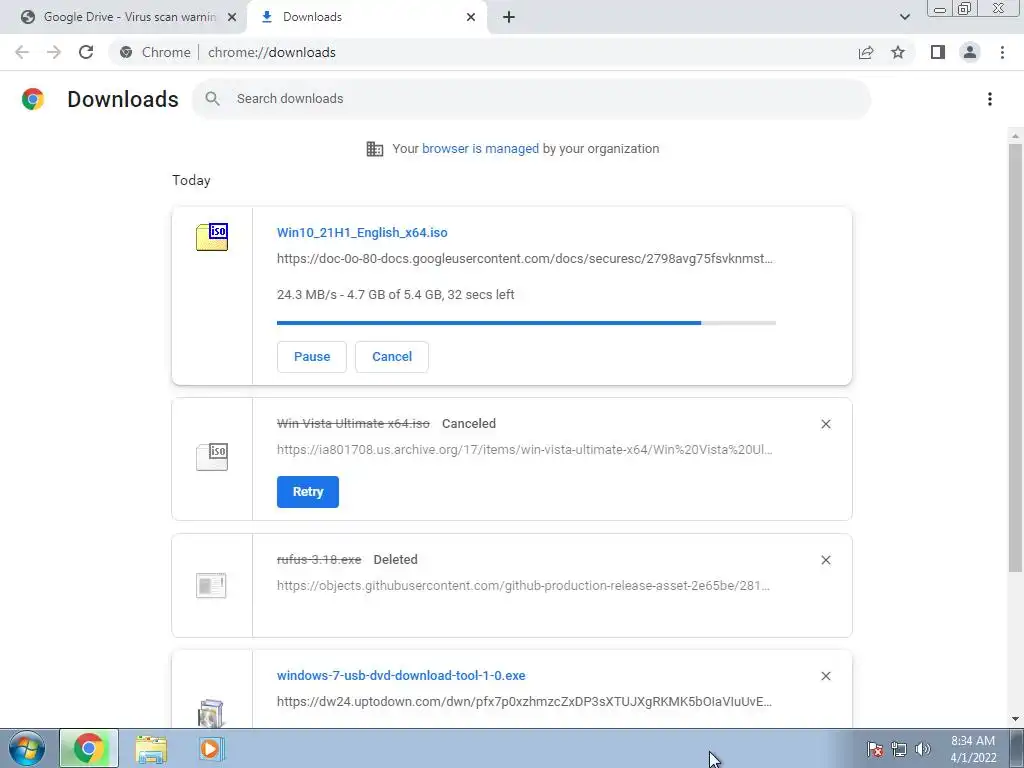Open the windows-7-usb-dvd-download-tool-1-0.exe link

click(x=401, y=675)
